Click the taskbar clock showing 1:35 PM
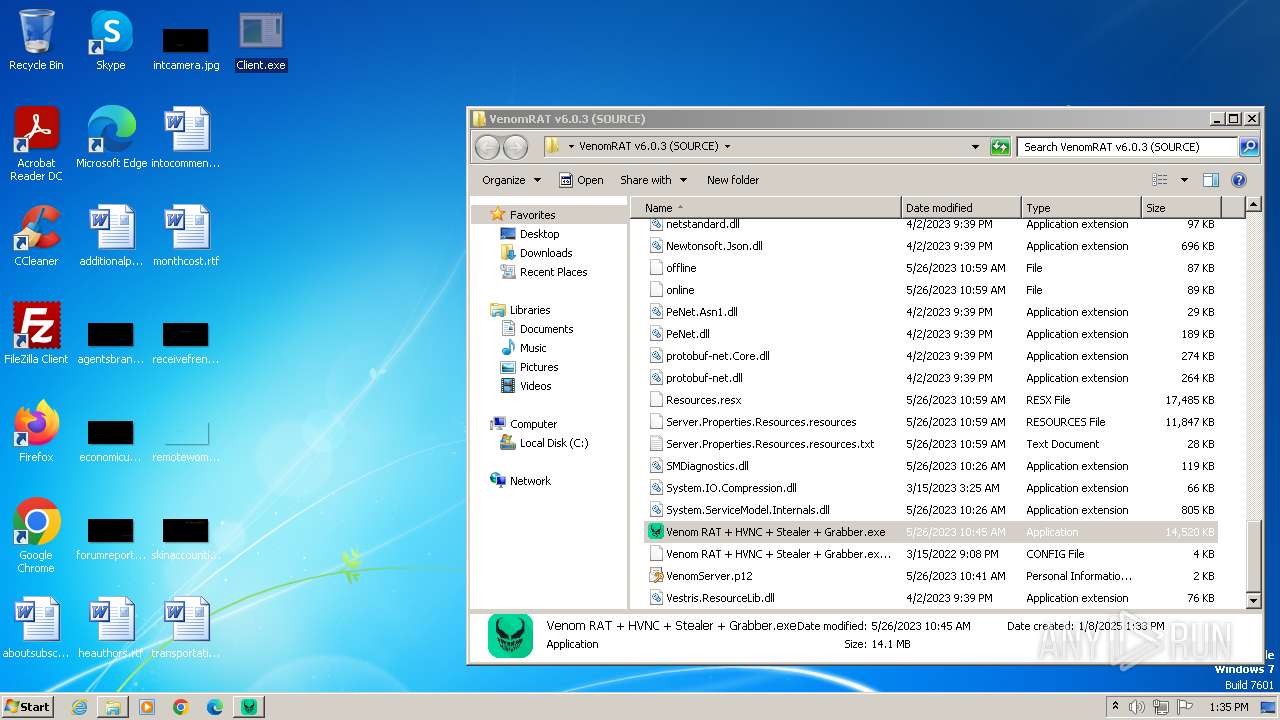This screenshot has width=1280, height=720. click(x=1228, y=707)
